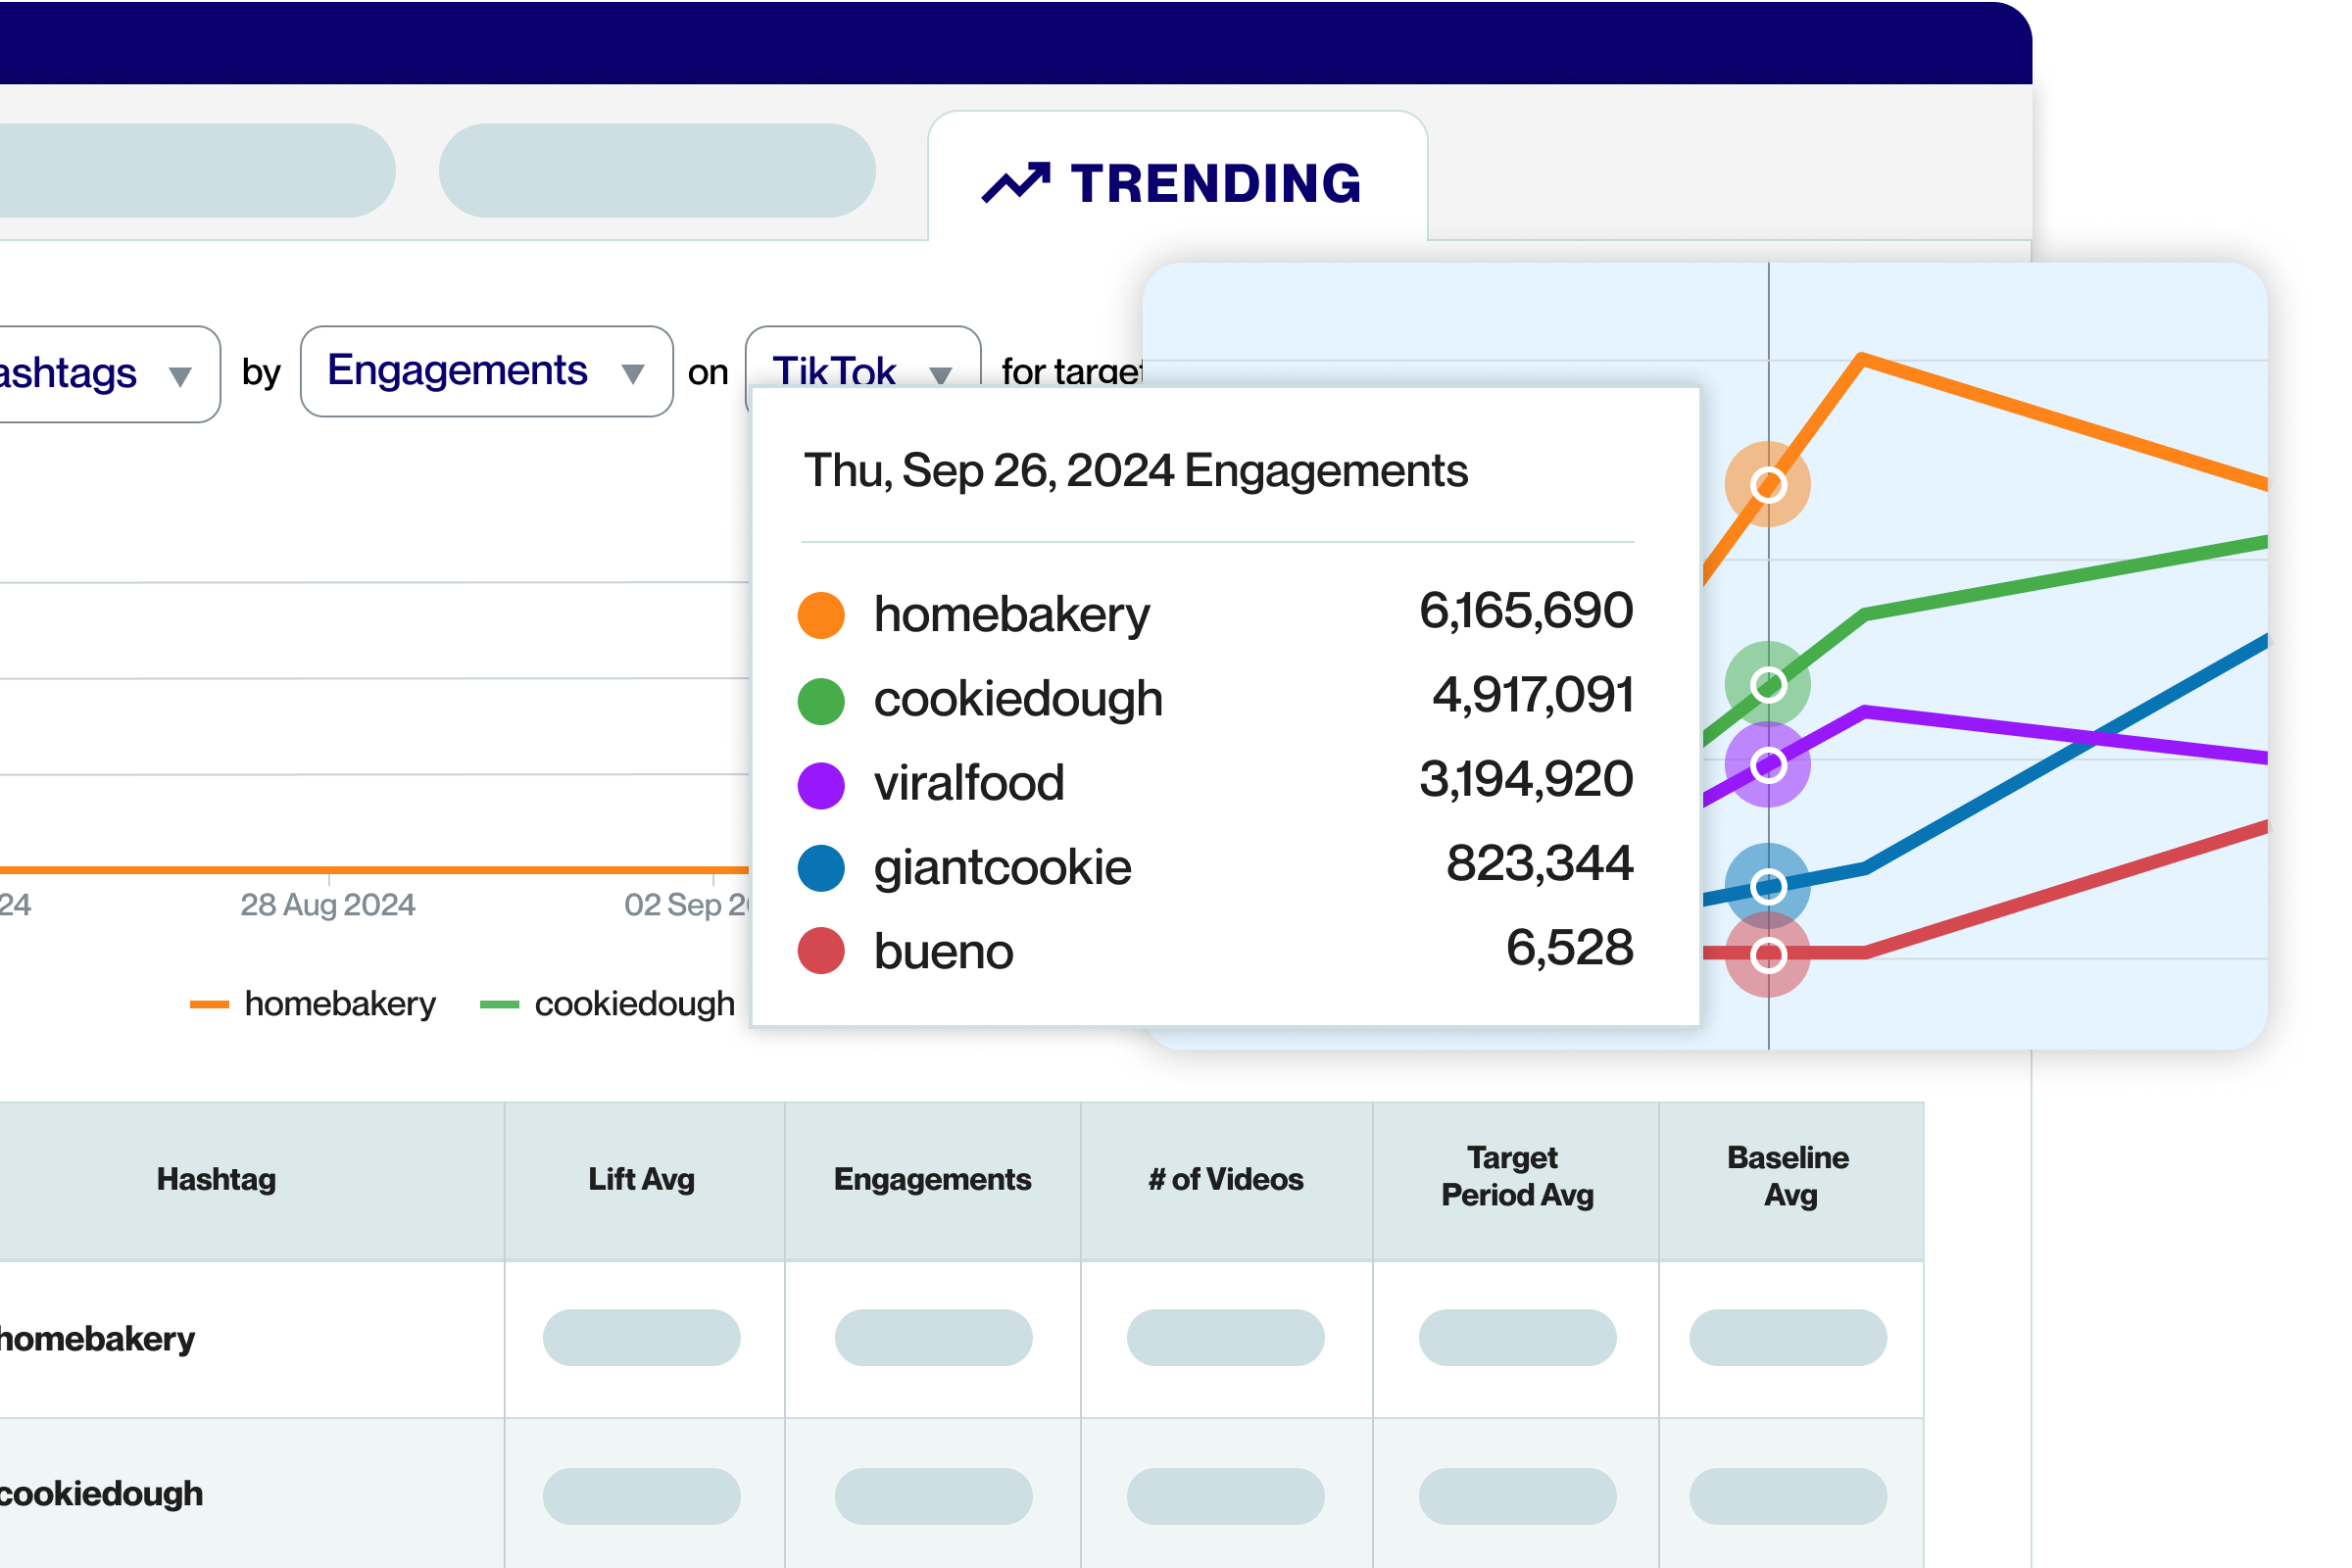Click viralfood purple swatch in tooltip
Image resolution: width=2352 pixels, height=1568 pixels.
click(x=821, y=784)
